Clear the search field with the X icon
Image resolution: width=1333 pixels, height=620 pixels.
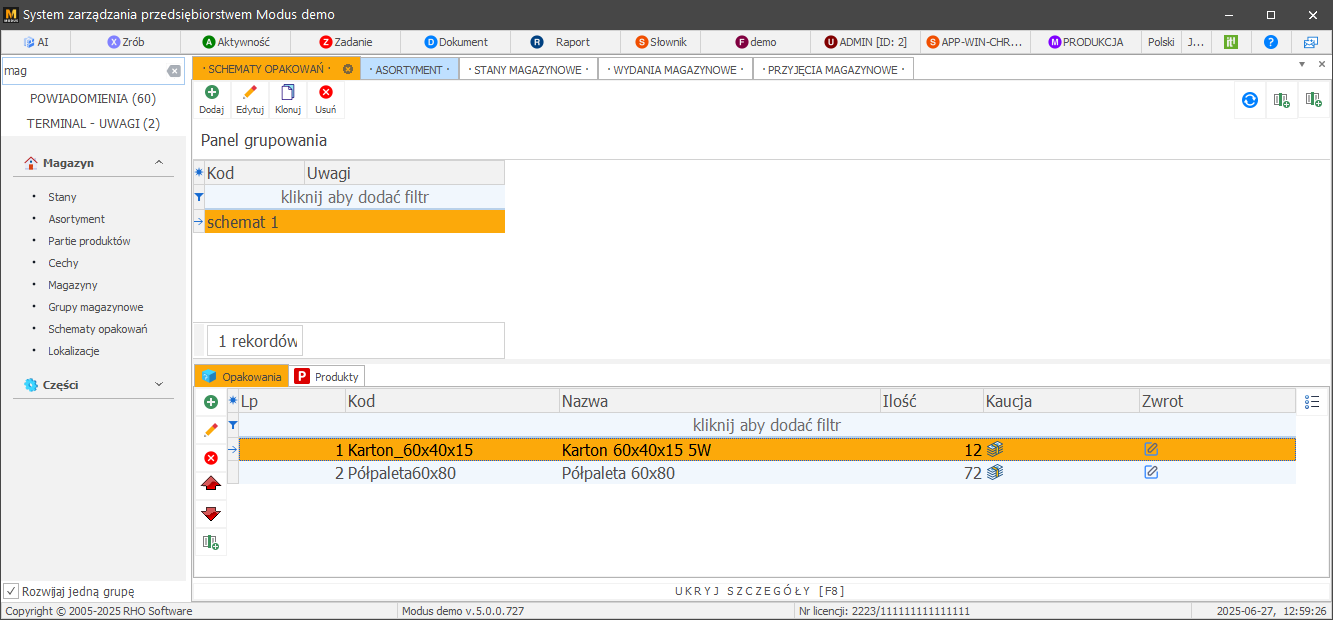174,71
